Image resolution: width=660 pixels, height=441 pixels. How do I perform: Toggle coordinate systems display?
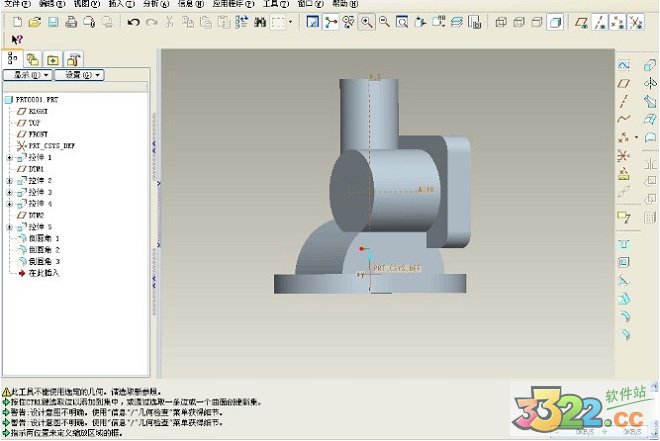tap(636, 22)
